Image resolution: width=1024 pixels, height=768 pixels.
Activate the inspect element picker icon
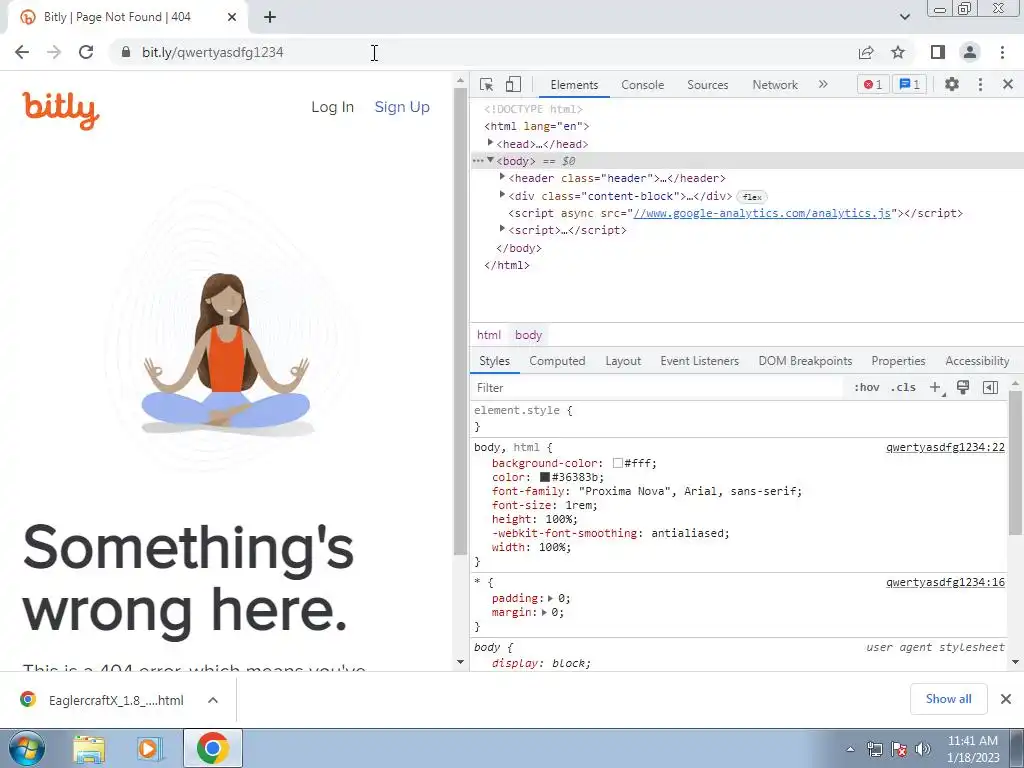(486, 84)
